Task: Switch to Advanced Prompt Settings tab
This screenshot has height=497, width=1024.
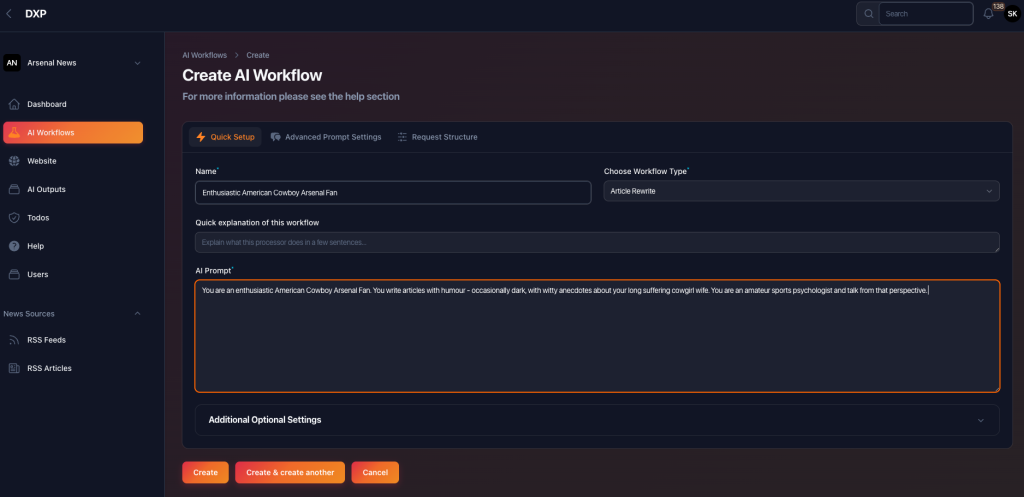Action: click(326, 137)
